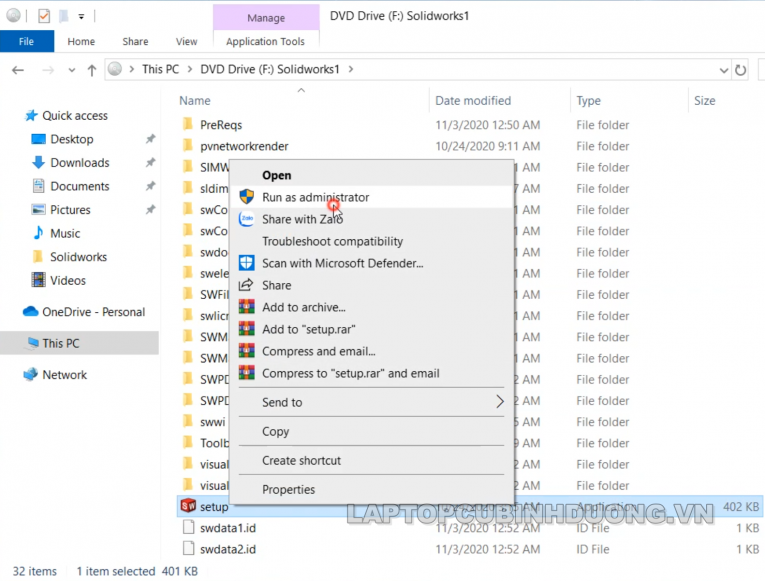Click the Manage contextual tab
This screenshot has height=581, width=765.
coord(266,18)
